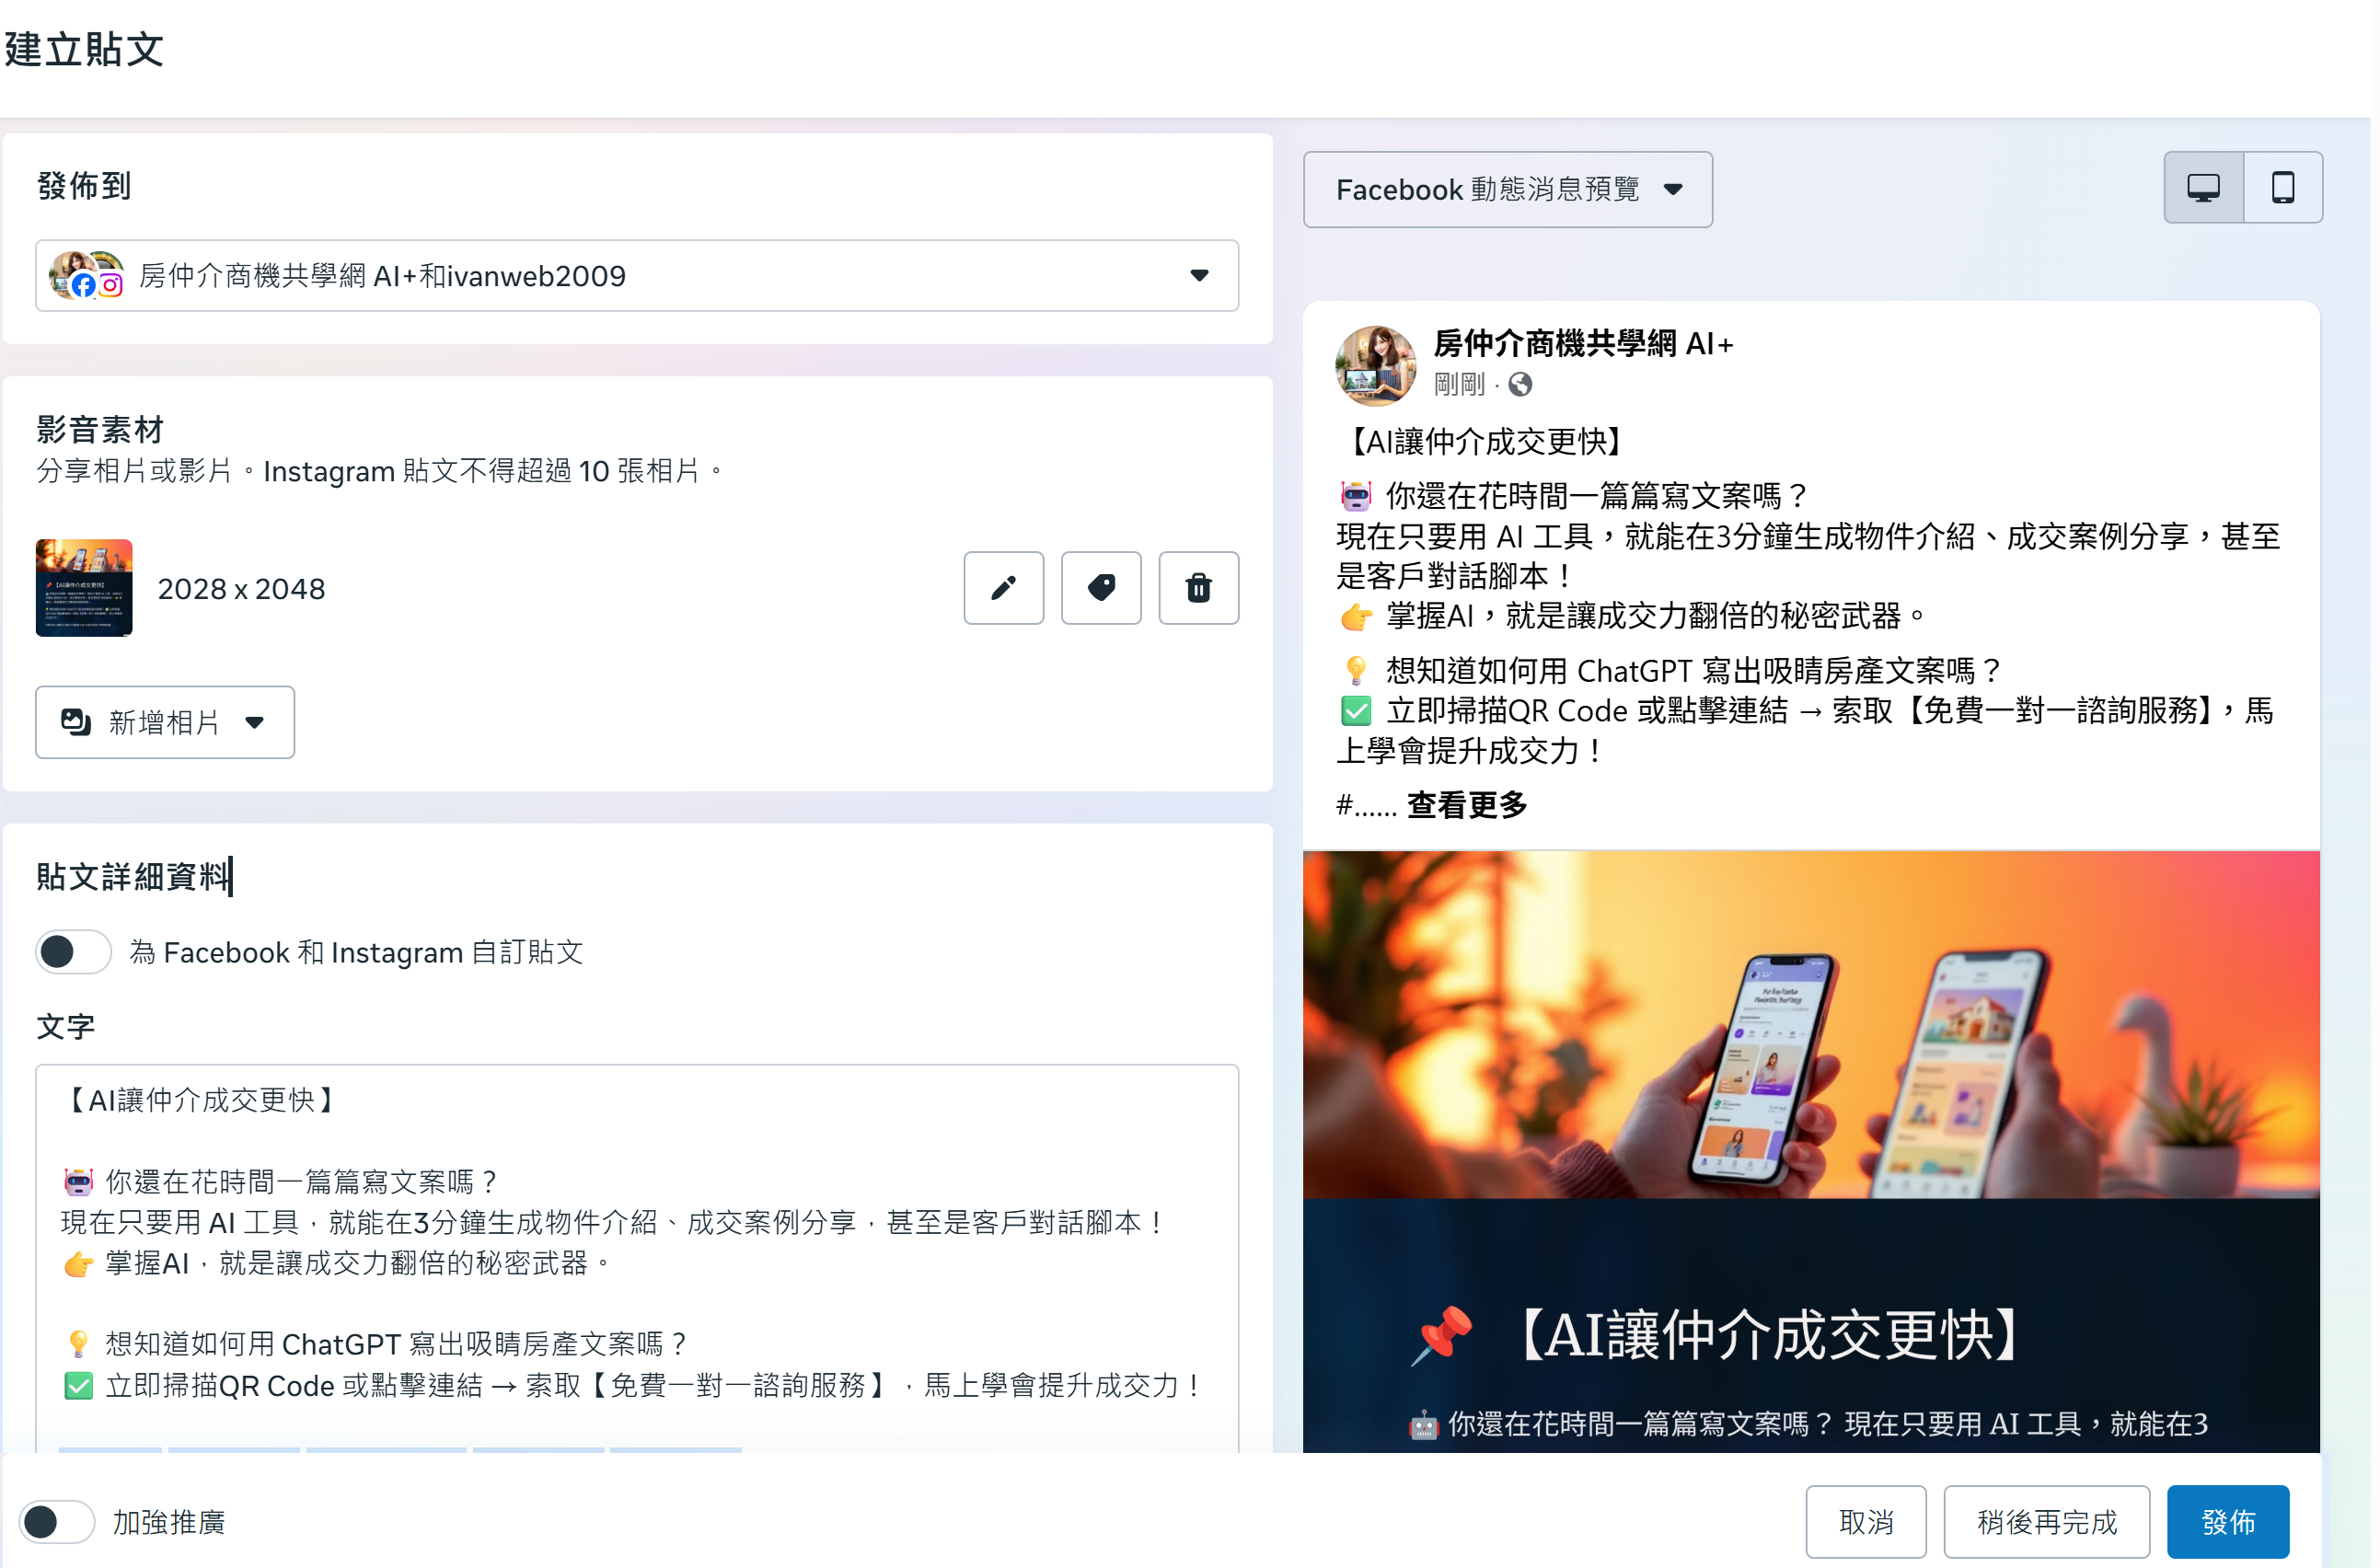The width and height of the screenshot is (2380, 1568).
Task: Expand the 新增相片 add photo dropdown
Action: coord(165,724)
